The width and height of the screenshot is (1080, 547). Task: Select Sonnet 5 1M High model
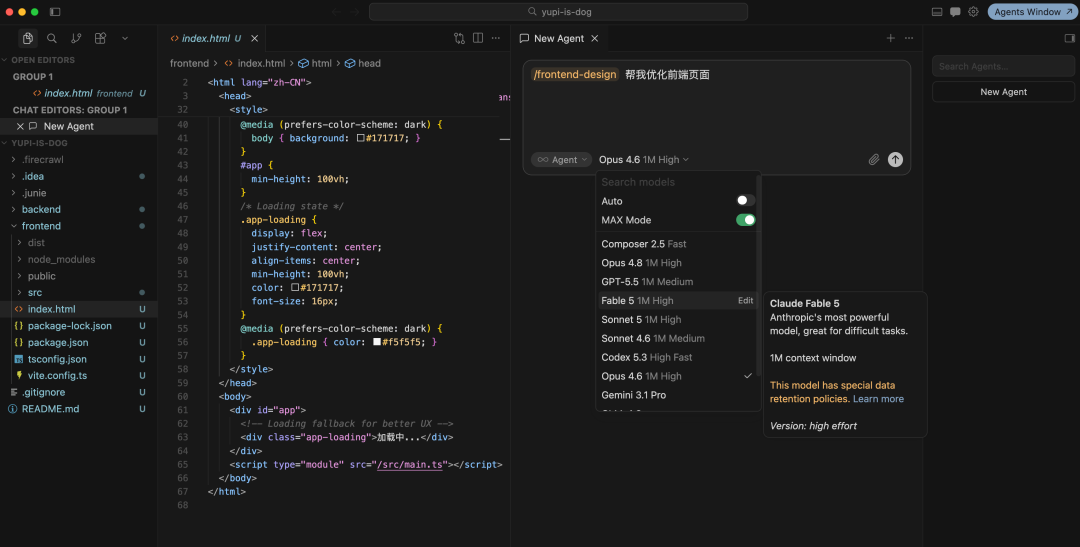(x=677, y=320)
